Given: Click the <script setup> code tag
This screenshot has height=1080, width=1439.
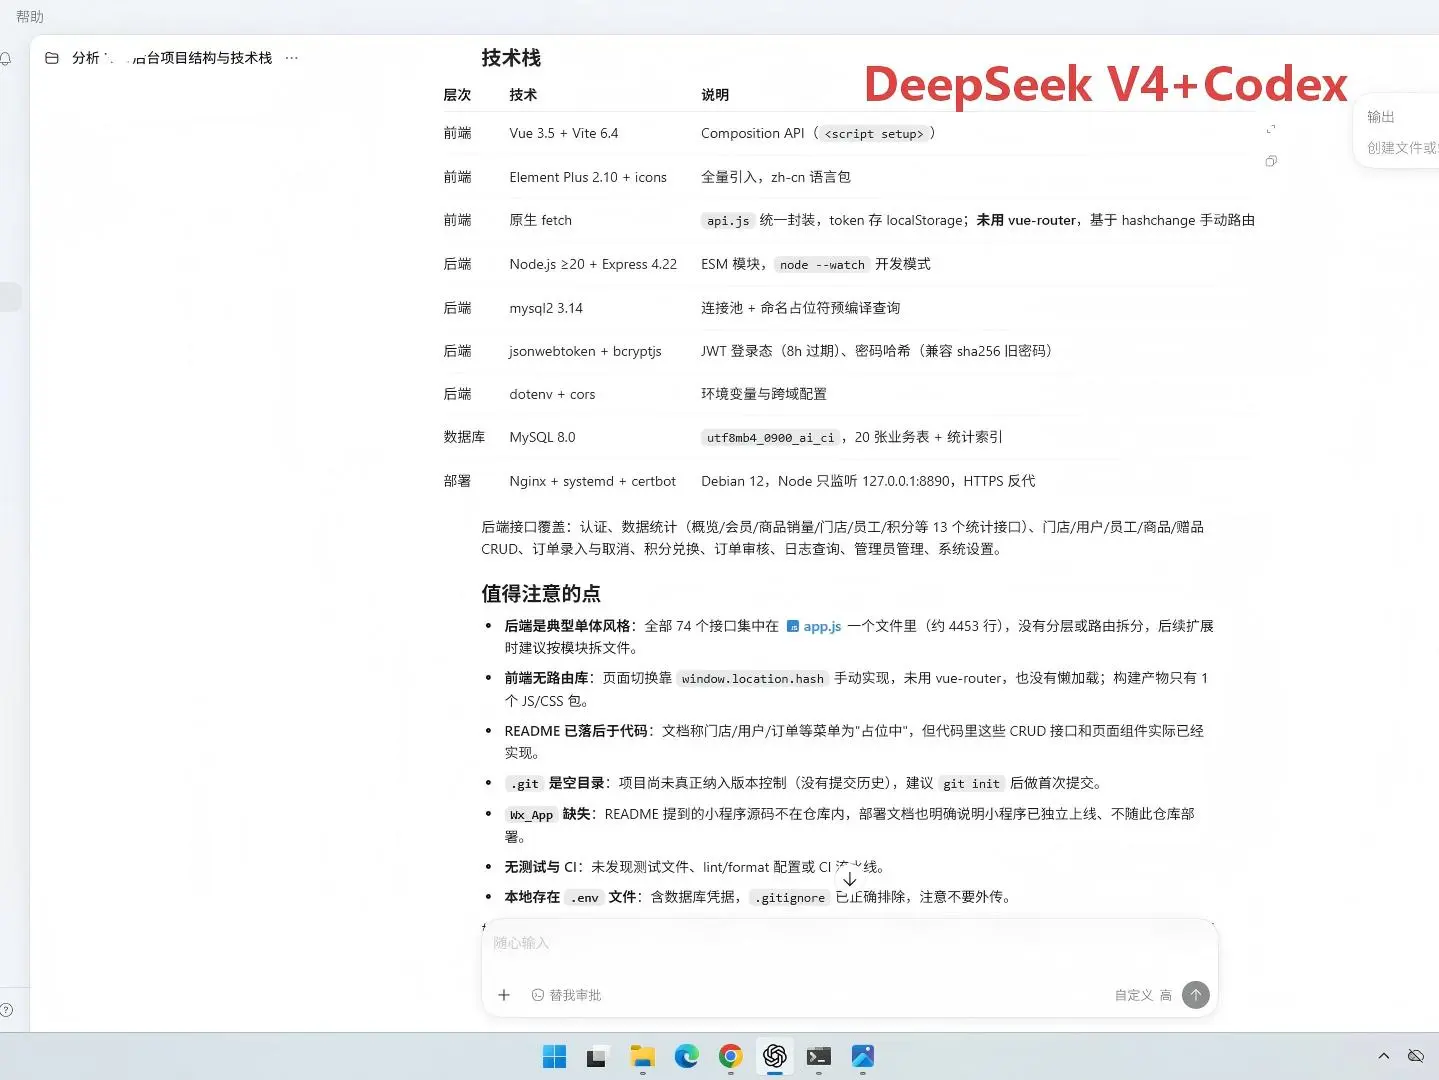Looking at the screenshot, I should 874,133.
